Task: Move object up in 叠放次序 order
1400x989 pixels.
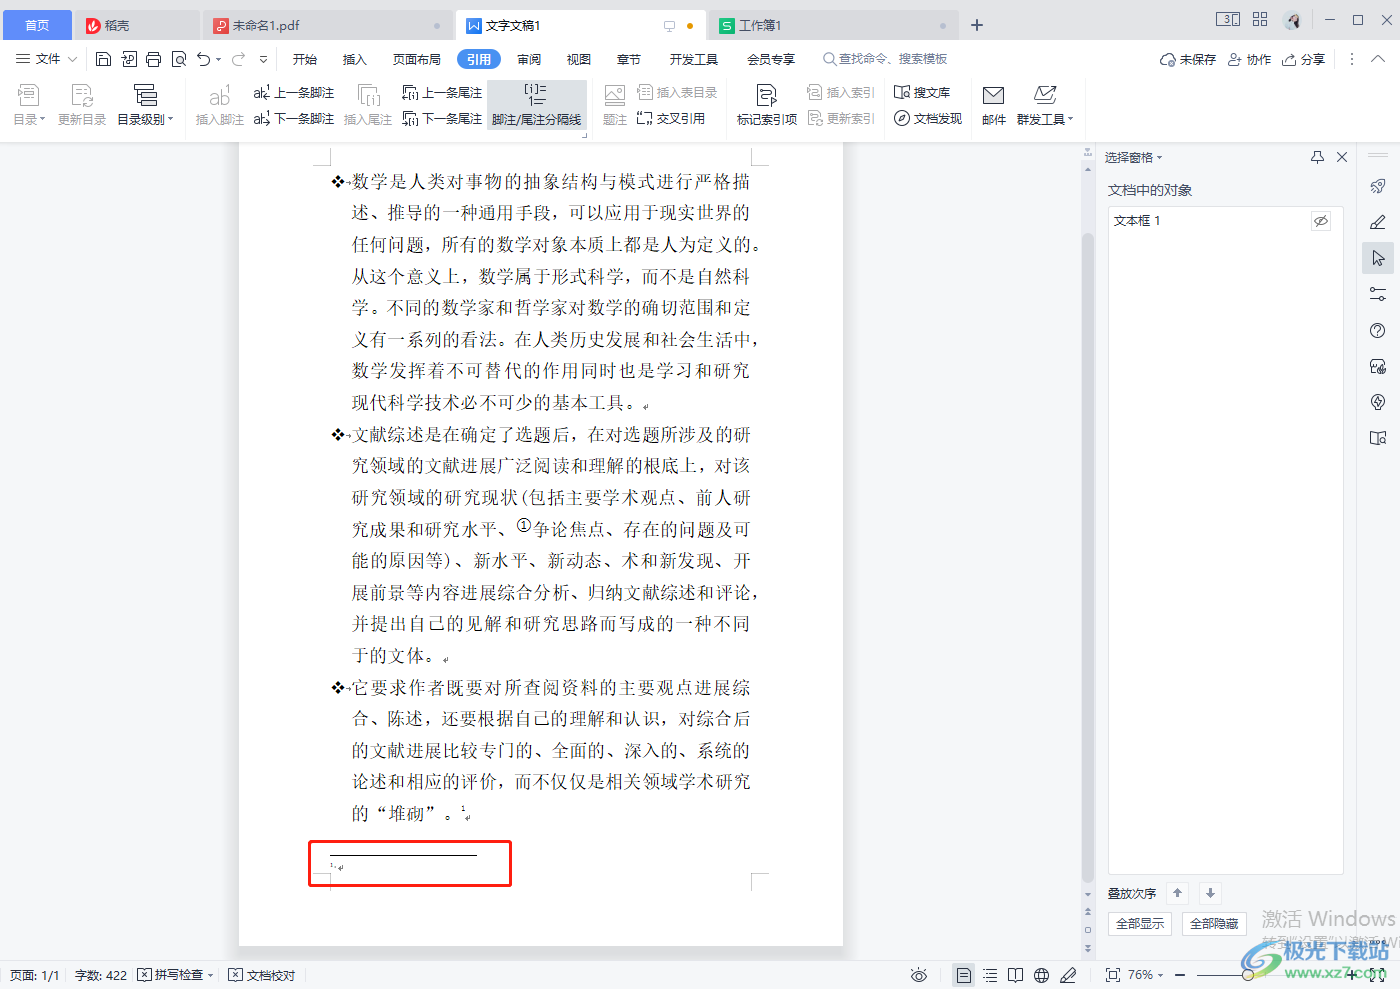Action: coord(1177,893)
